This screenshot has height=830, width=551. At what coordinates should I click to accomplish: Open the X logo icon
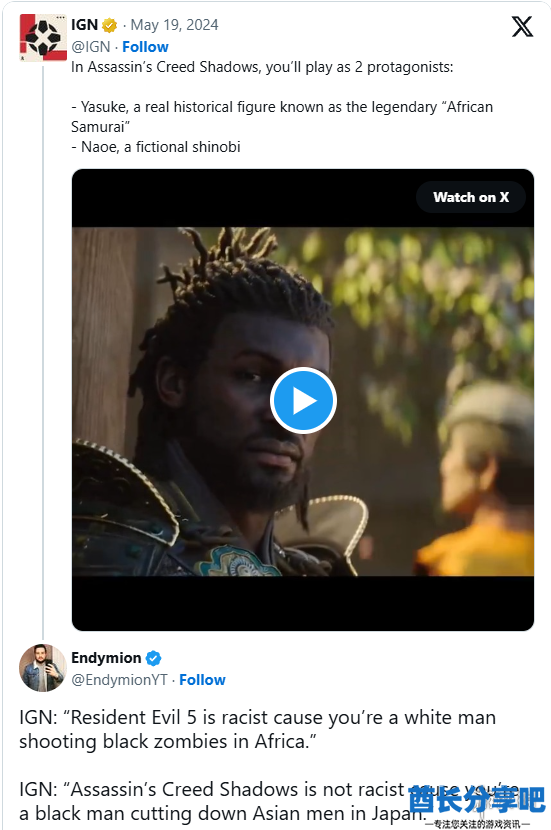(x=522, y=26)
